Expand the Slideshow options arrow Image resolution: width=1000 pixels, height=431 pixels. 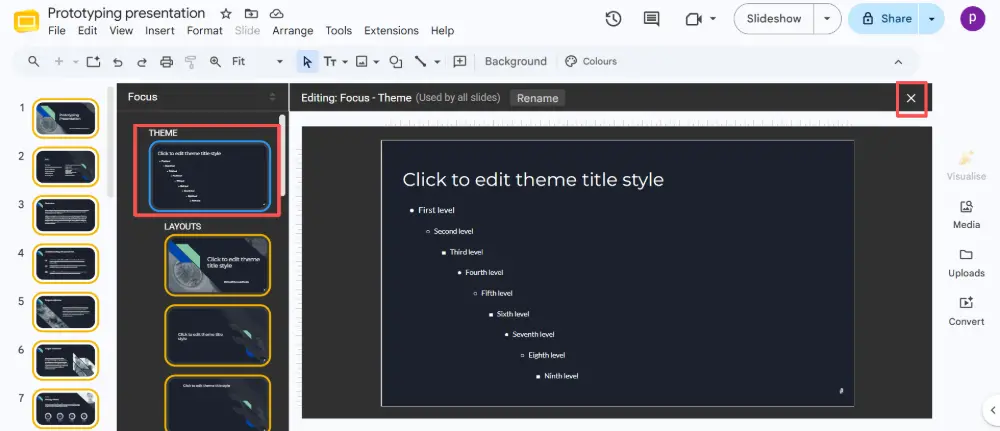(x=827, y=18)
